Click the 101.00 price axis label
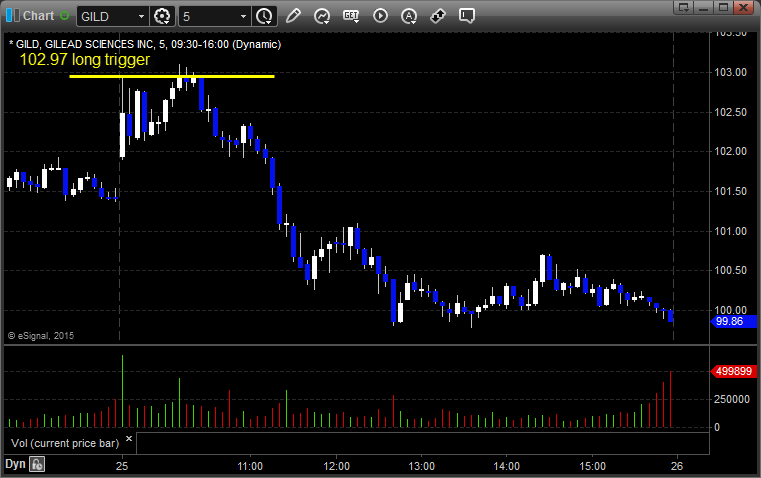The height and width of the screenshot is (478, 761). (730, 231)
